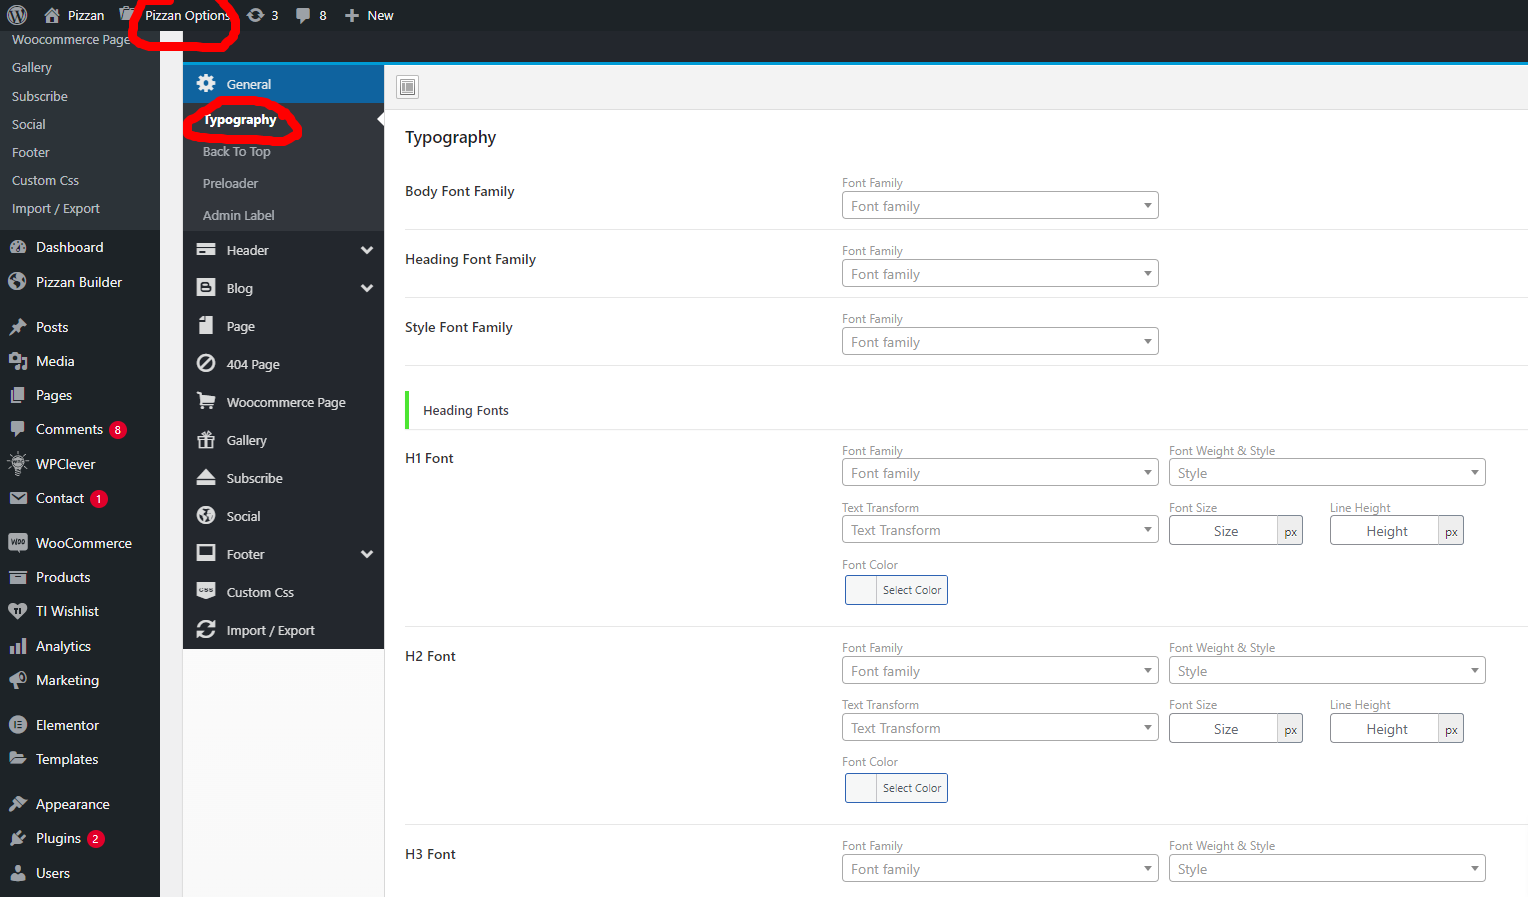
Task: Open H2 Font family dropdown
Action: [1000, 670]
